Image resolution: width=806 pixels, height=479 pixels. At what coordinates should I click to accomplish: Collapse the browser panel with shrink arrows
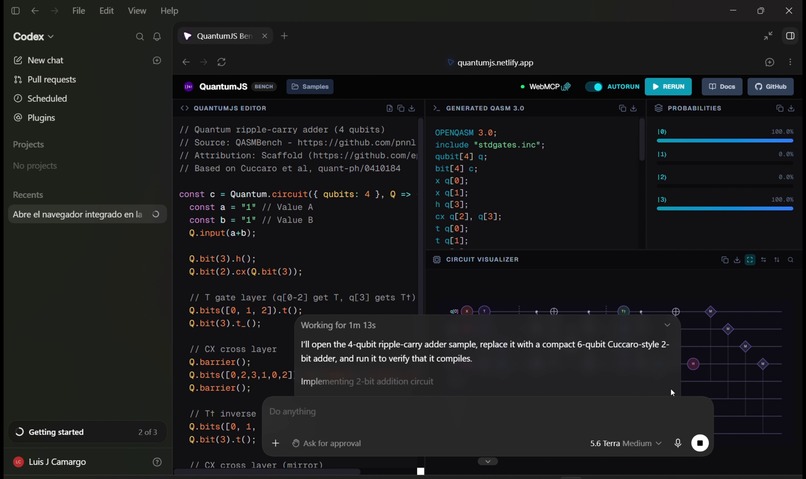tap(768, 36)
